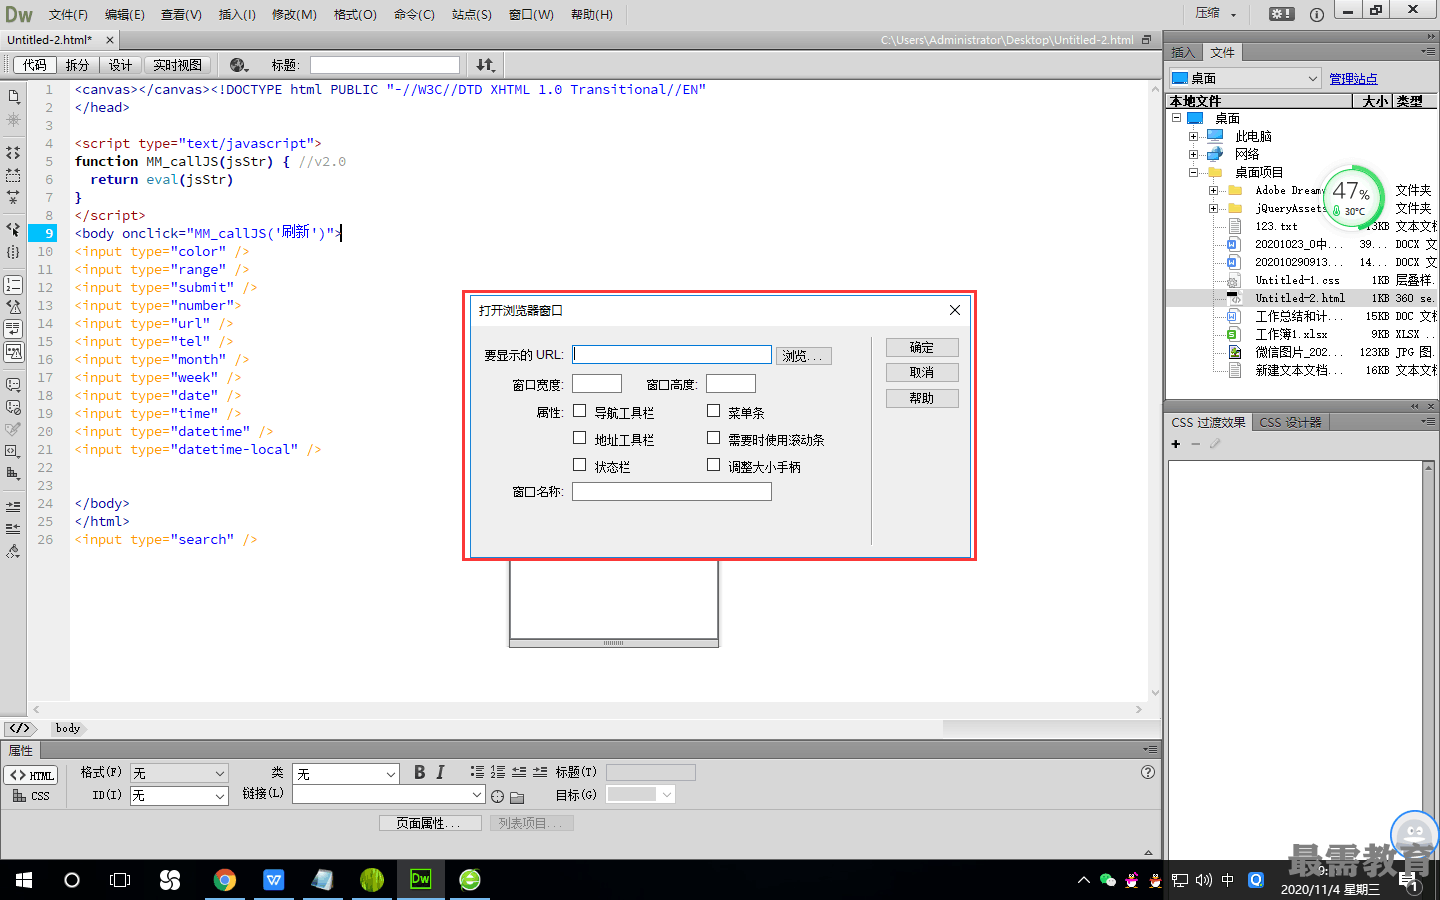Image resolution: width=1440 pixels, height=900 pixels.
Task: Open the 压缩 workspace dropdown
Action: pos(1216,14)
